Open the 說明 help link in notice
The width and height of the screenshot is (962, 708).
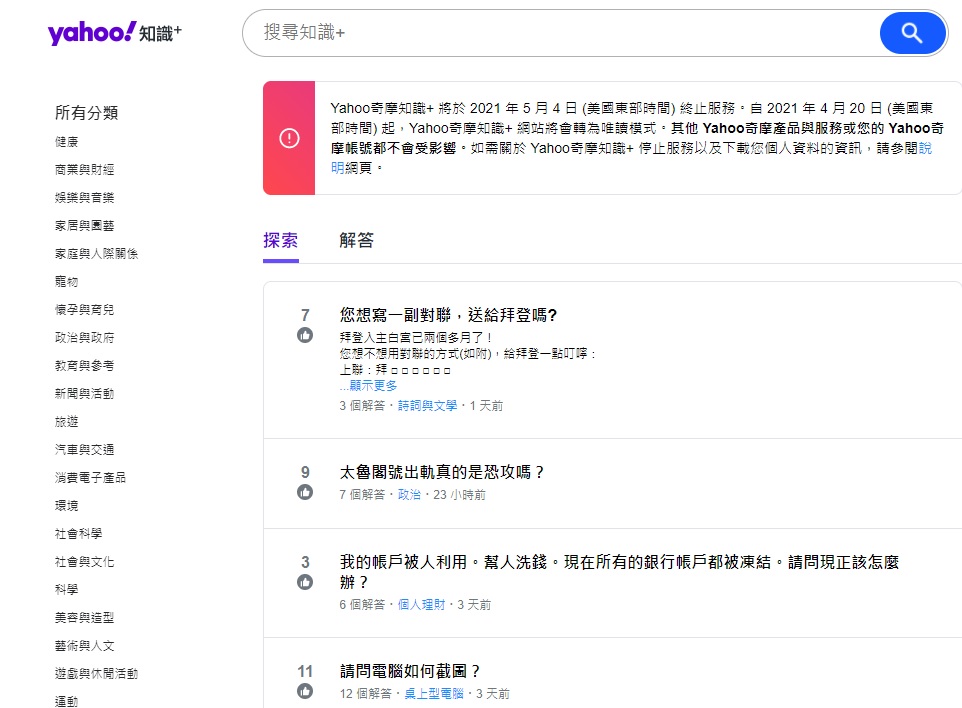point(925,148)
